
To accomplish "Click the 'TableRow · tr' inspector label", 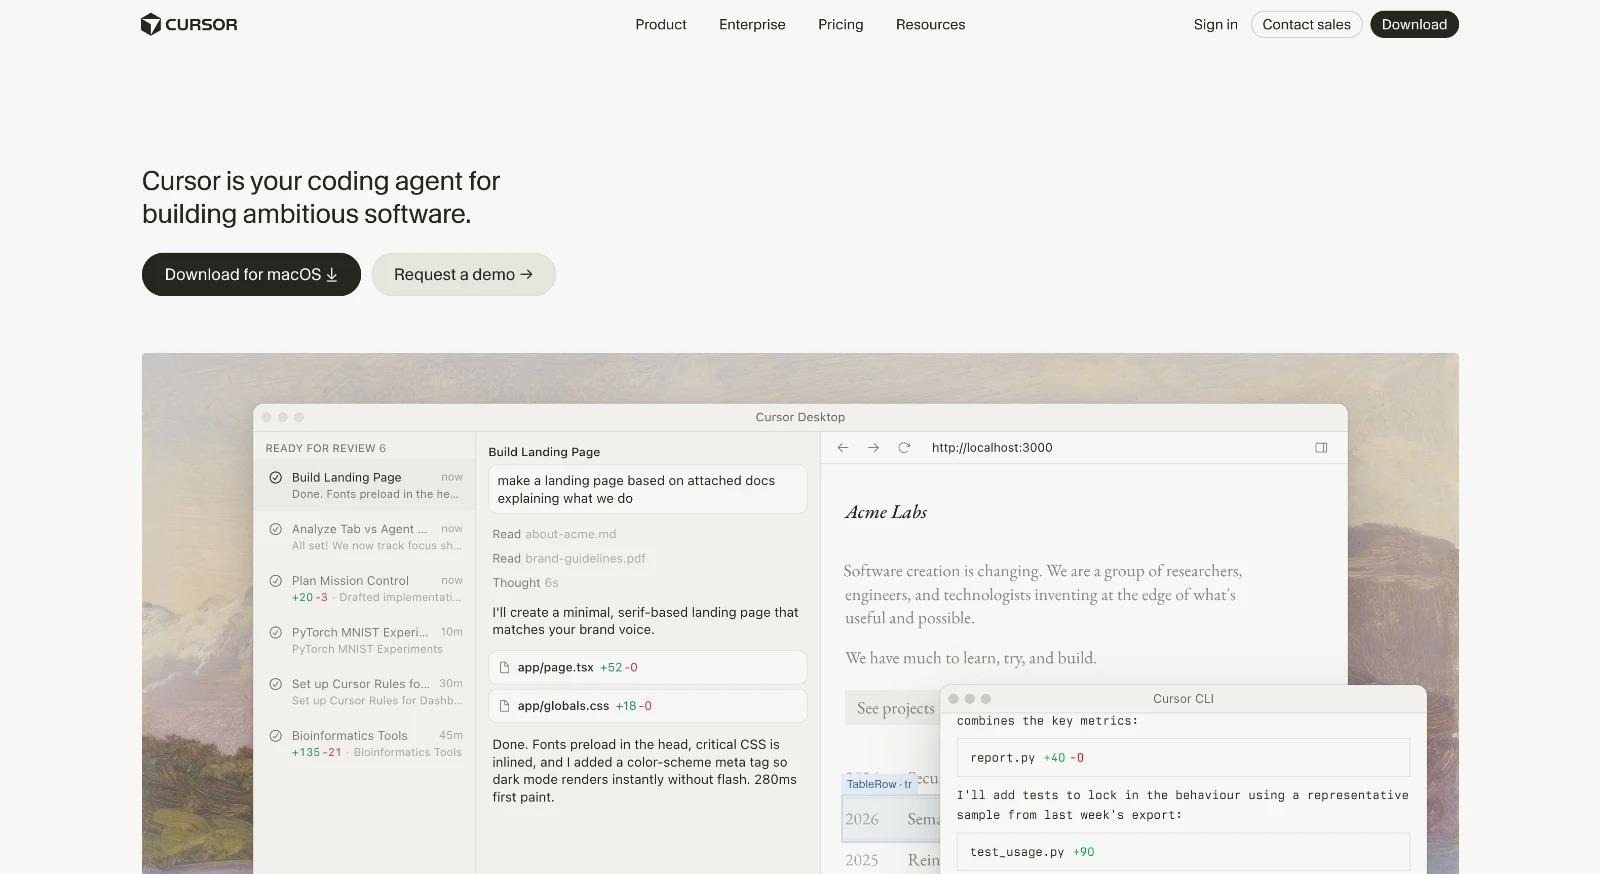I will click(879, 784).
